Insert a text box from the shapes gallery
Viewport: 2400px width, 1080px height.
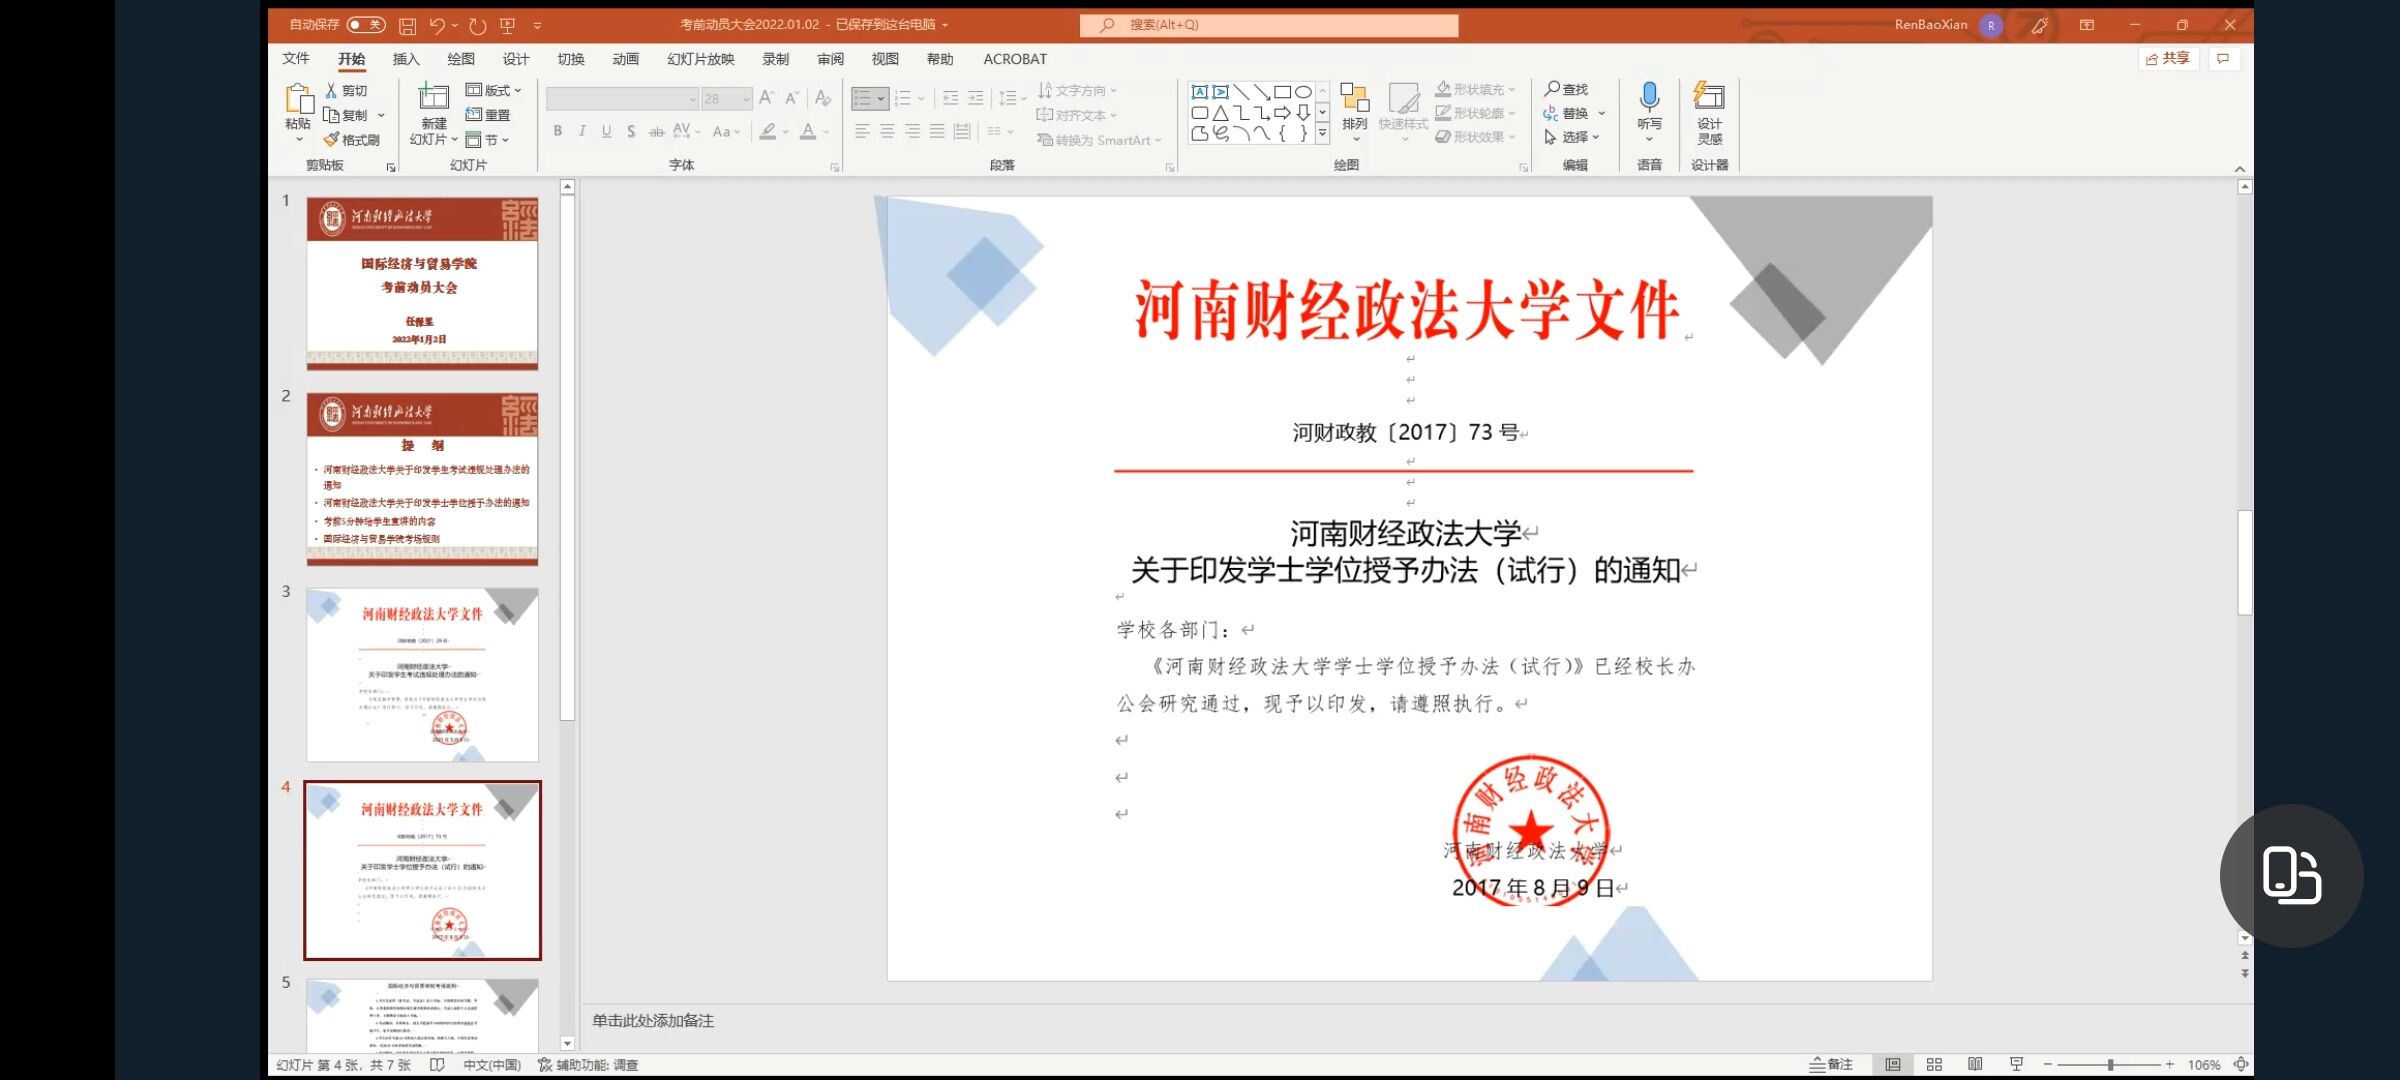1200,91
